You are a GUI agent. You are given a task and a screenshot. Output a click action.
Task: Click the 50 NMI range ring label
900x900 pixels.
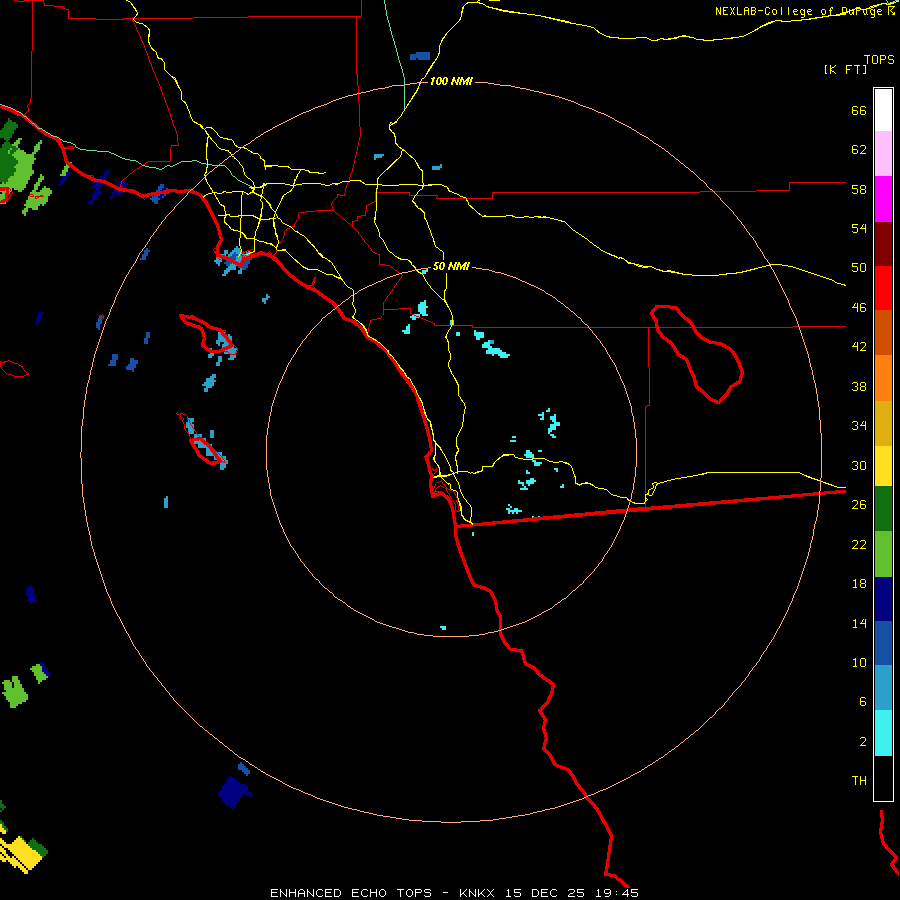[x=451, y=266]
